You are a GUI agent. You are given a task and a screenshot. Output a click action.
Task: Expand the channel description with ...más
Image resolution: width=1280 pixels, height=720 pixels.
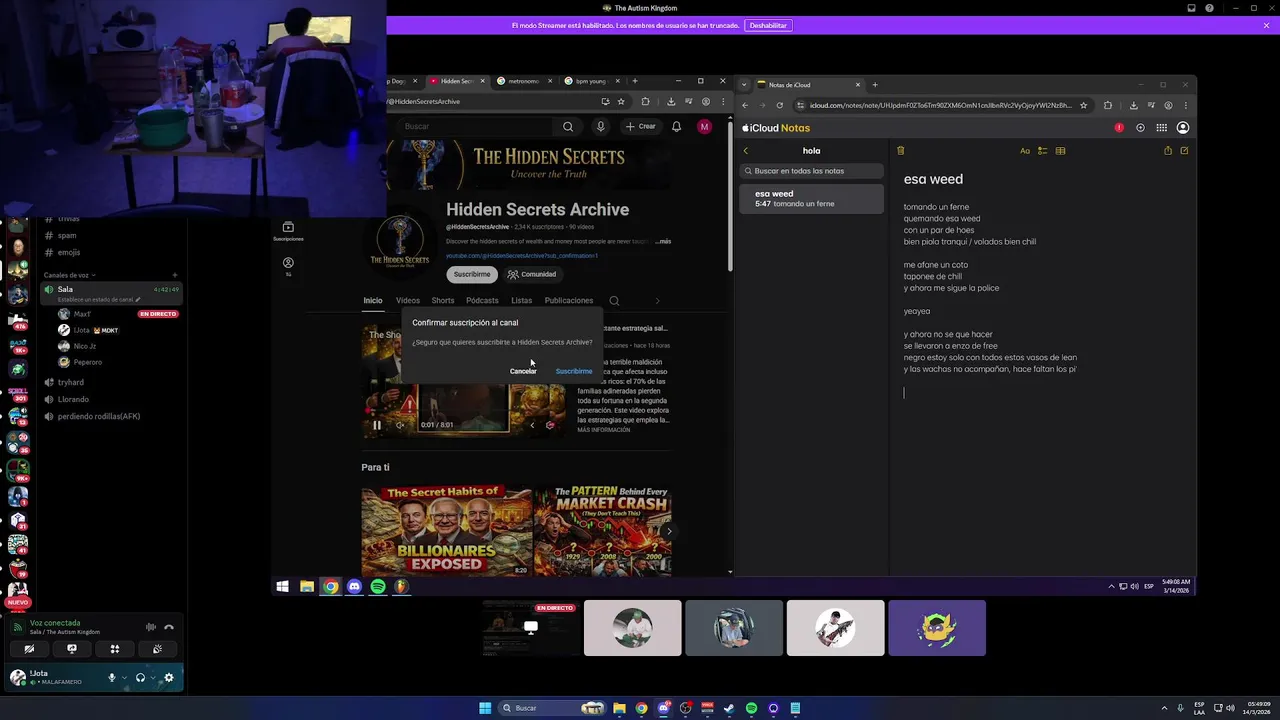tap(663, 241)
